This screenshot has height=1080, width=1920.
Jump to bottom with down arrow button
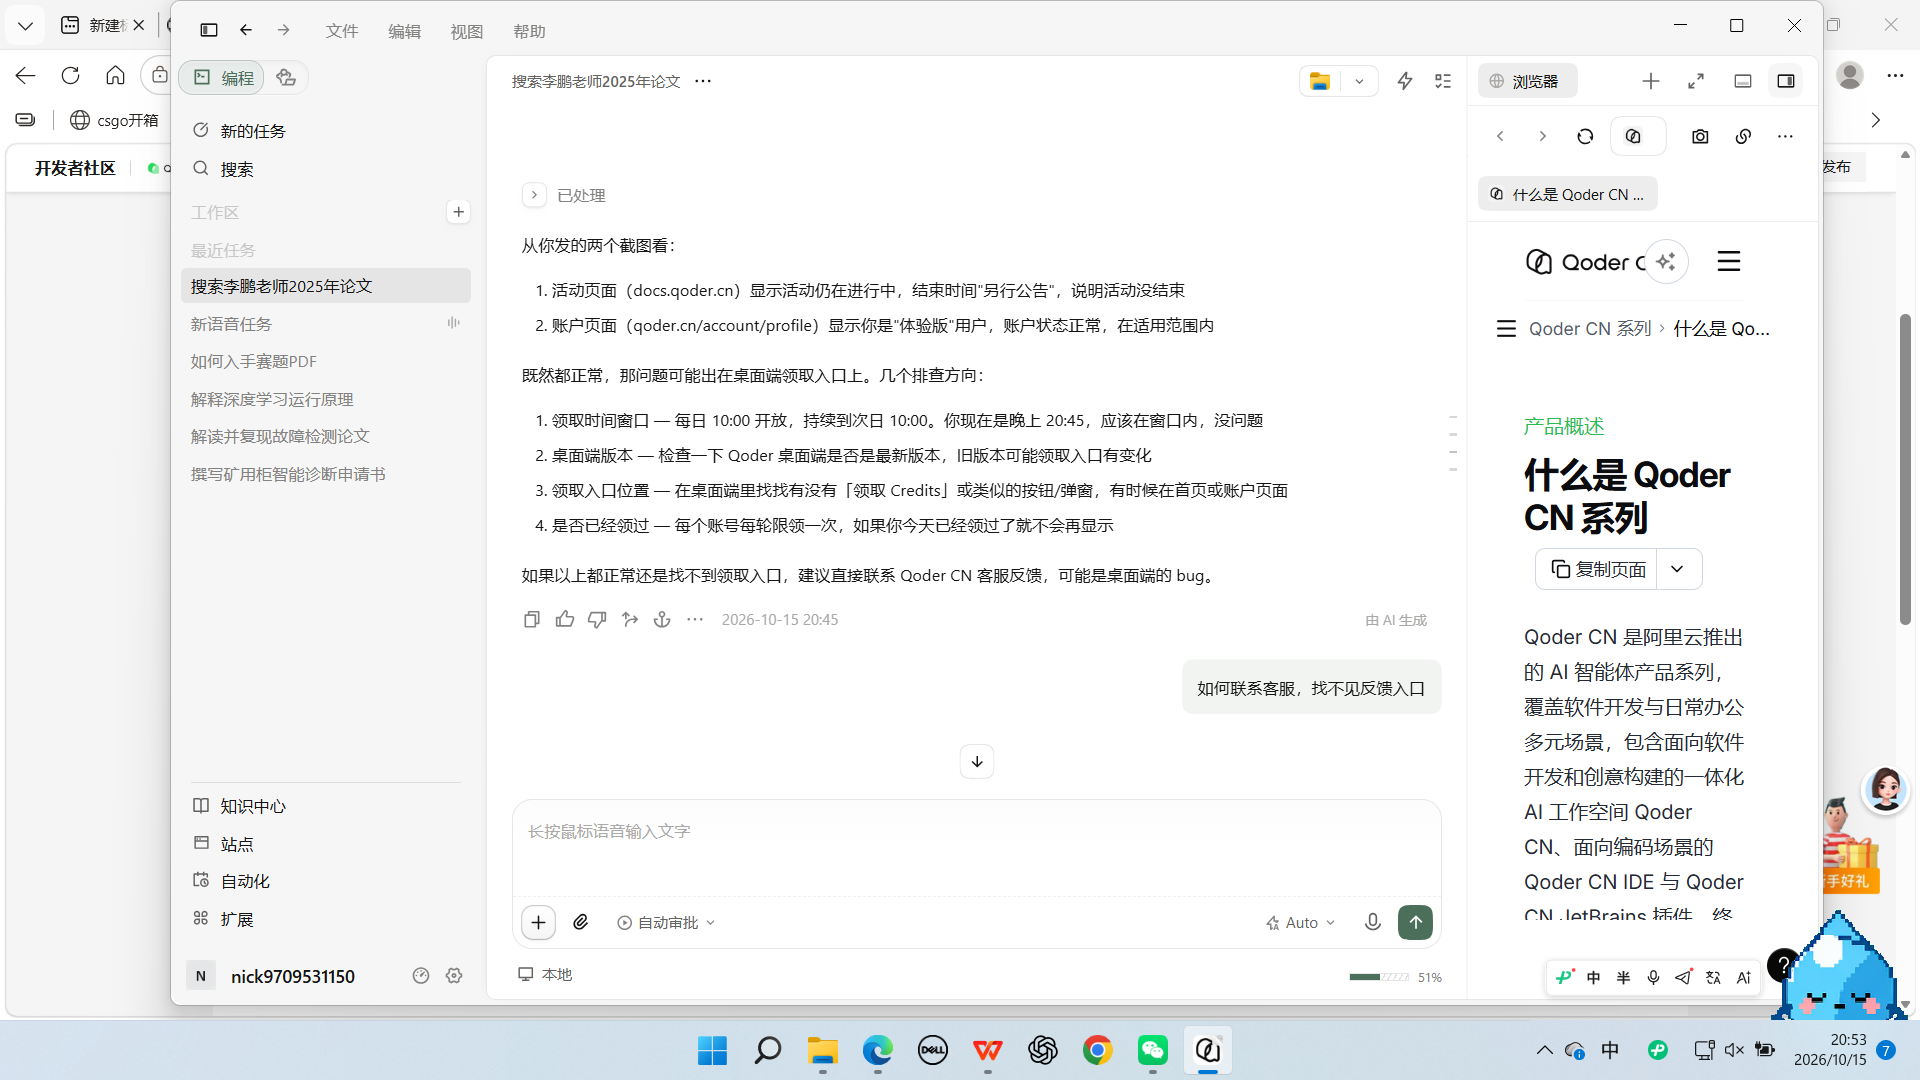[x=977, y=761]
